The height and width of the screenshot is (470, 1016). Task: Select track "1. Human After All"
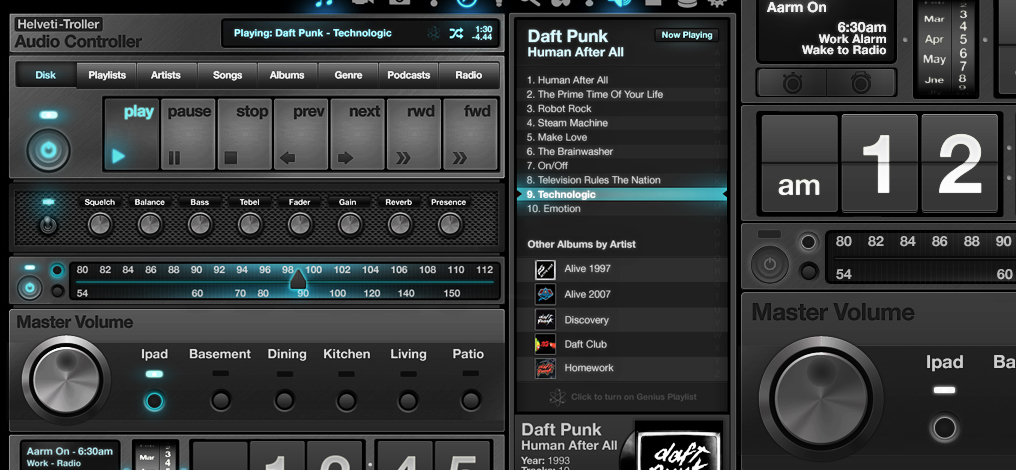[622, 80]
